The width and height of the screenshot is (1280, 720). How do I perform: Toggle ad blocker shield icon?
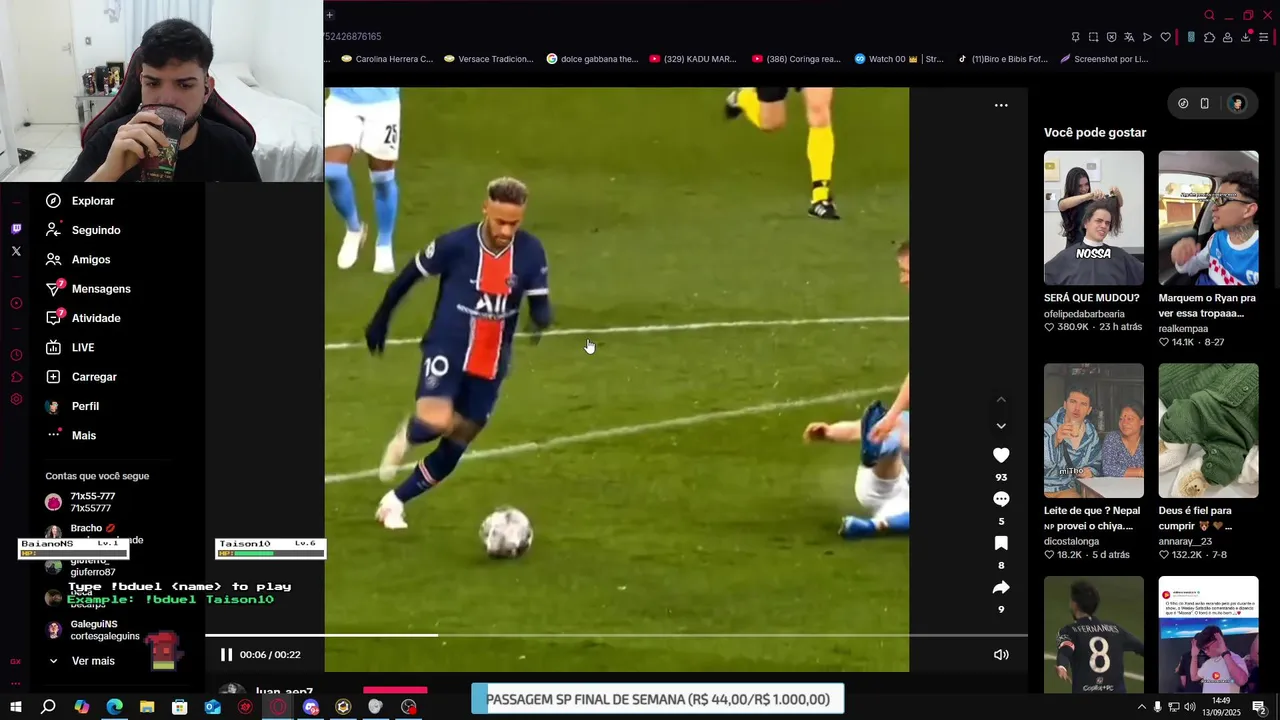pyautogui.click(x=1111, y=37)
